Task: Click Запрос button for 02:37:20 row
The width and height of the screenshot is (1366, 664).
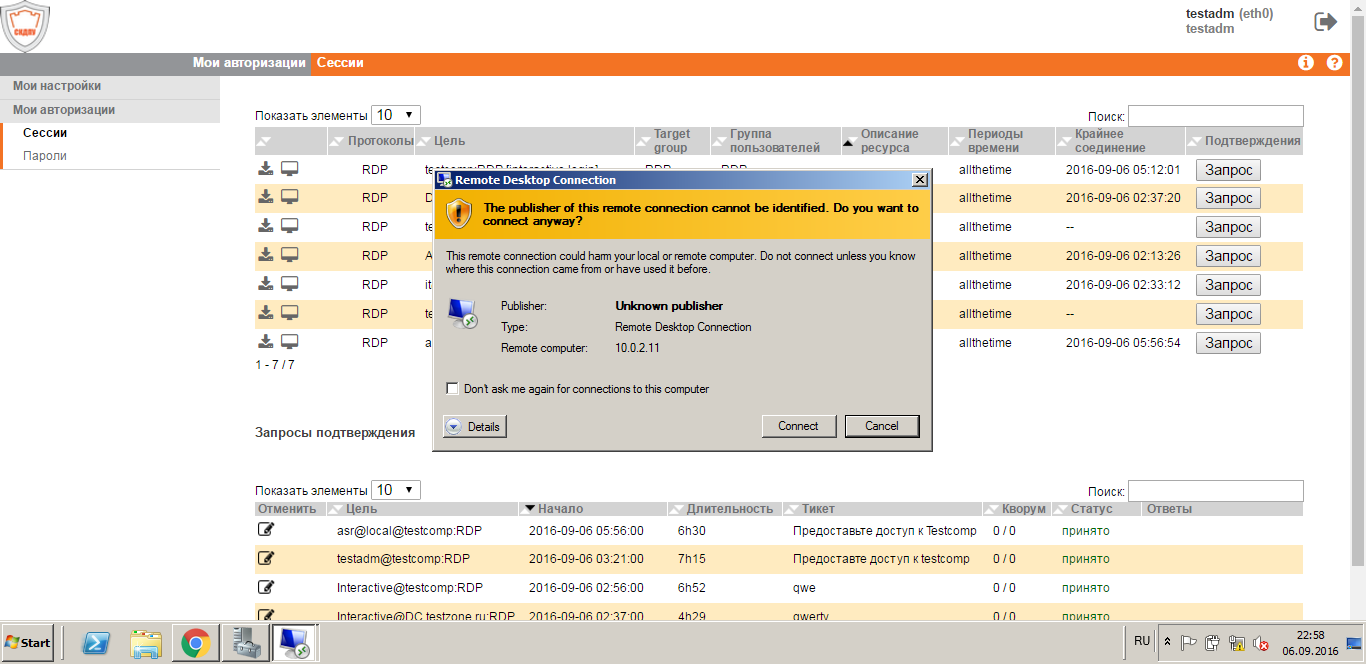Action: (x=1228, y=199)
